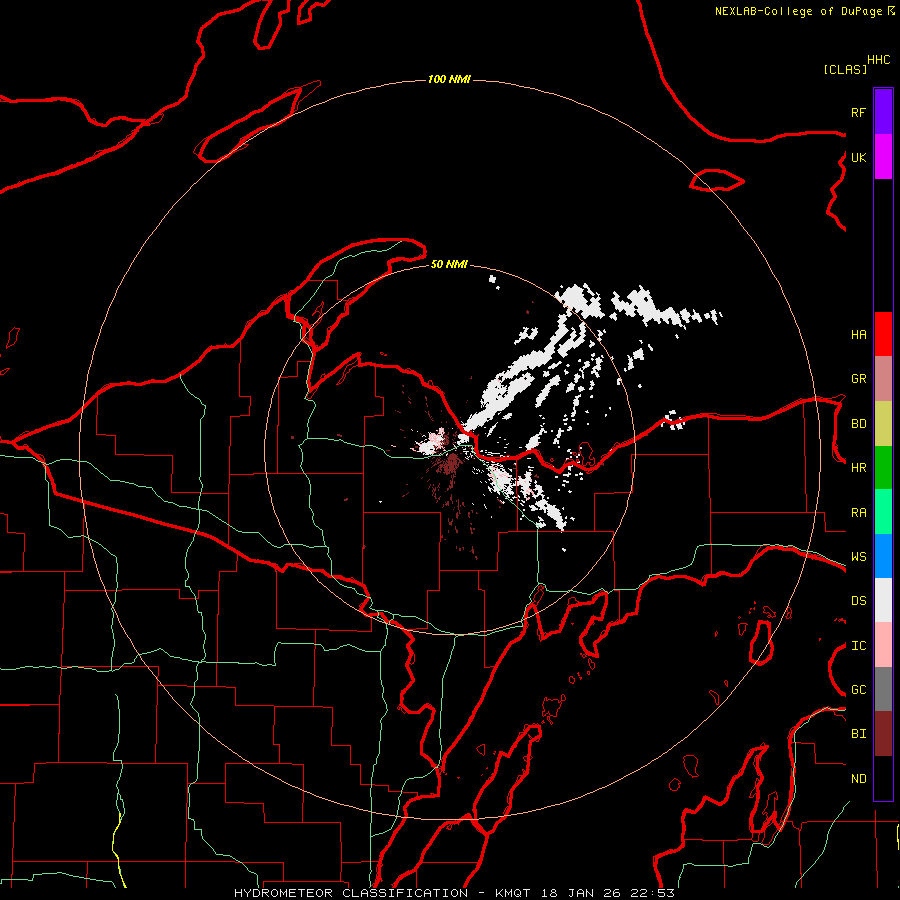Click the HR dark green legend block
This screenshot has height=900, width=900.
pyautogui.click(x=883, y=467)
